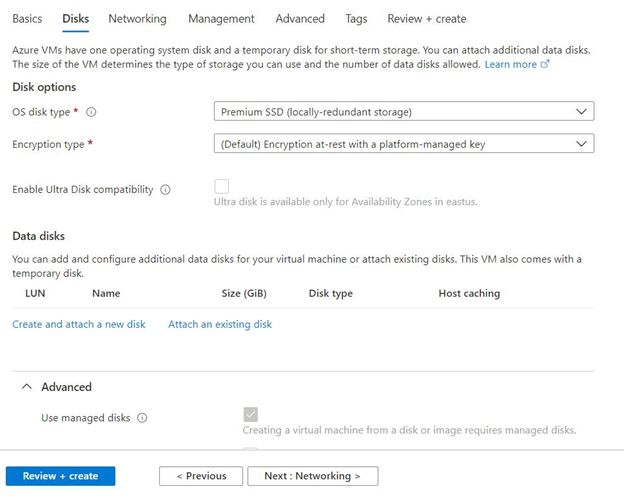Click the Previous button
This screenshot has height=500, width=624.
199,476
